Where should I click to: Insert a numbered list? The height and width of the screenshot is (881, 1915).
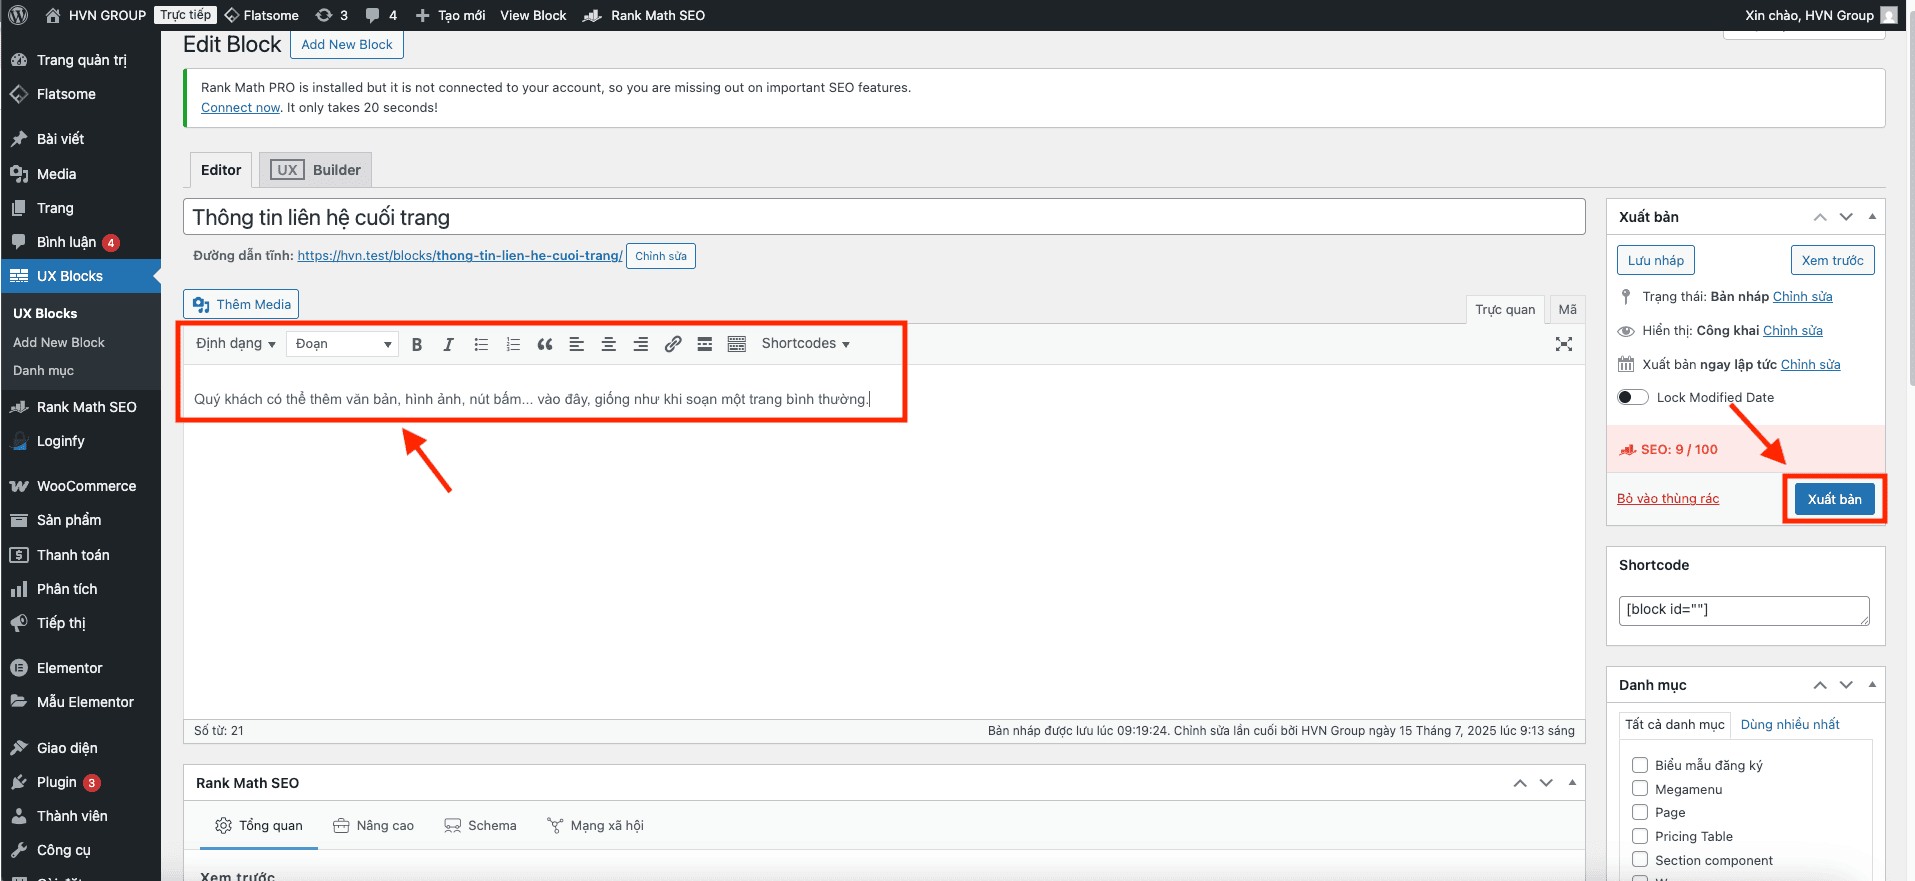tap(513, 344)
